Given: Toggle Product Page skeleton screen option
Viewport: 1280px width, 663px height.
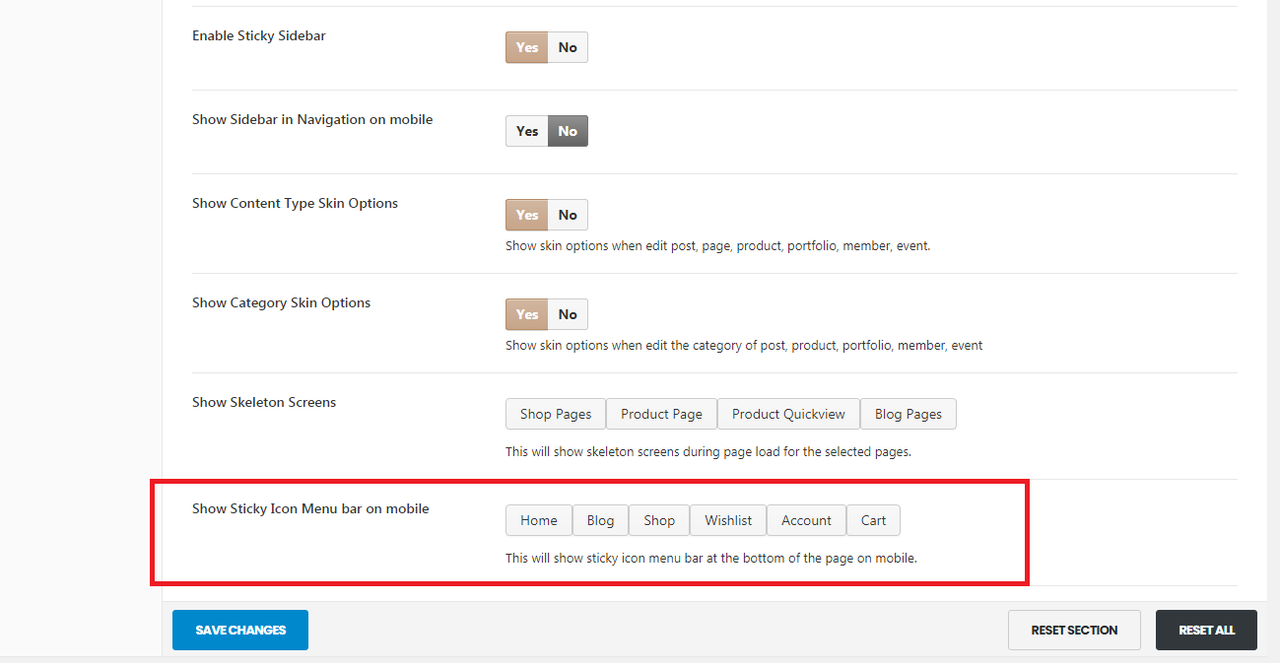Looking at the screenshot, I should pyautogui.click(x=661, y=414).
